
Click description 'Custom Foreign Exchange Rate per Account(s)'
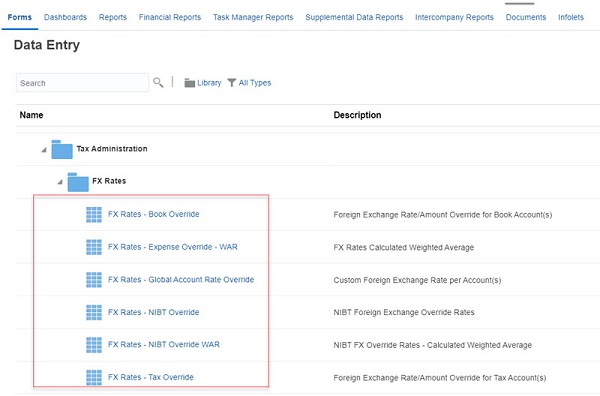[x=417, y=280]
